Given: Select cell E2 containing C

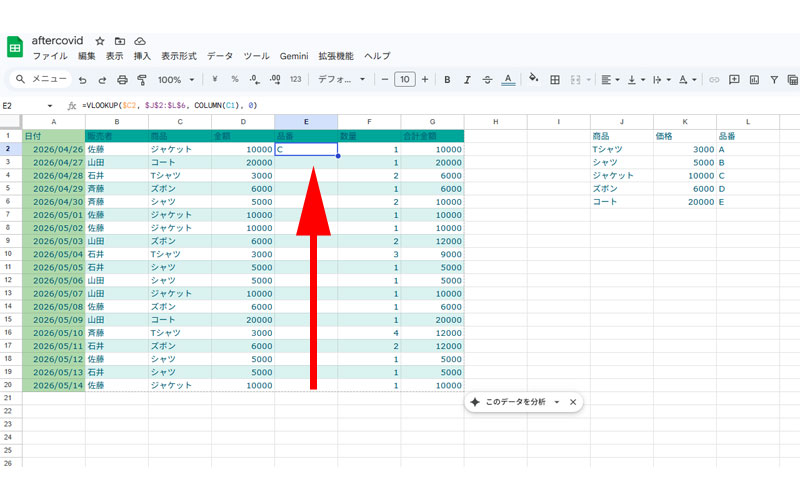Looking at the screenshot, I should click(306, 149).
